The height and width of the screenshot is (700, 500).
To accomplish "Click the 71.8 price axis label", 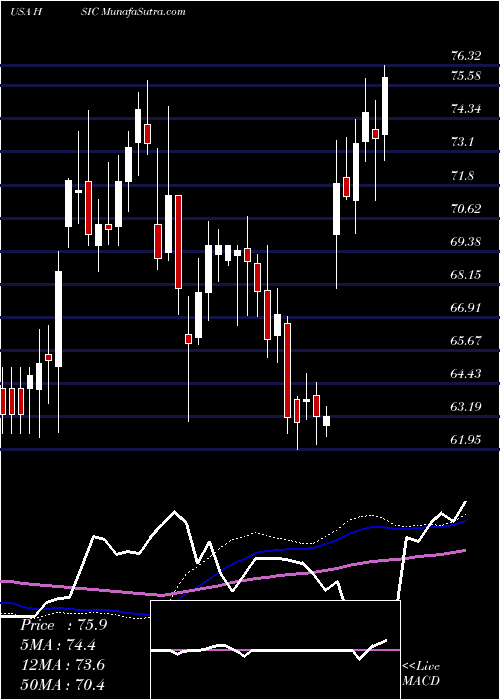I will coord(462,175).
